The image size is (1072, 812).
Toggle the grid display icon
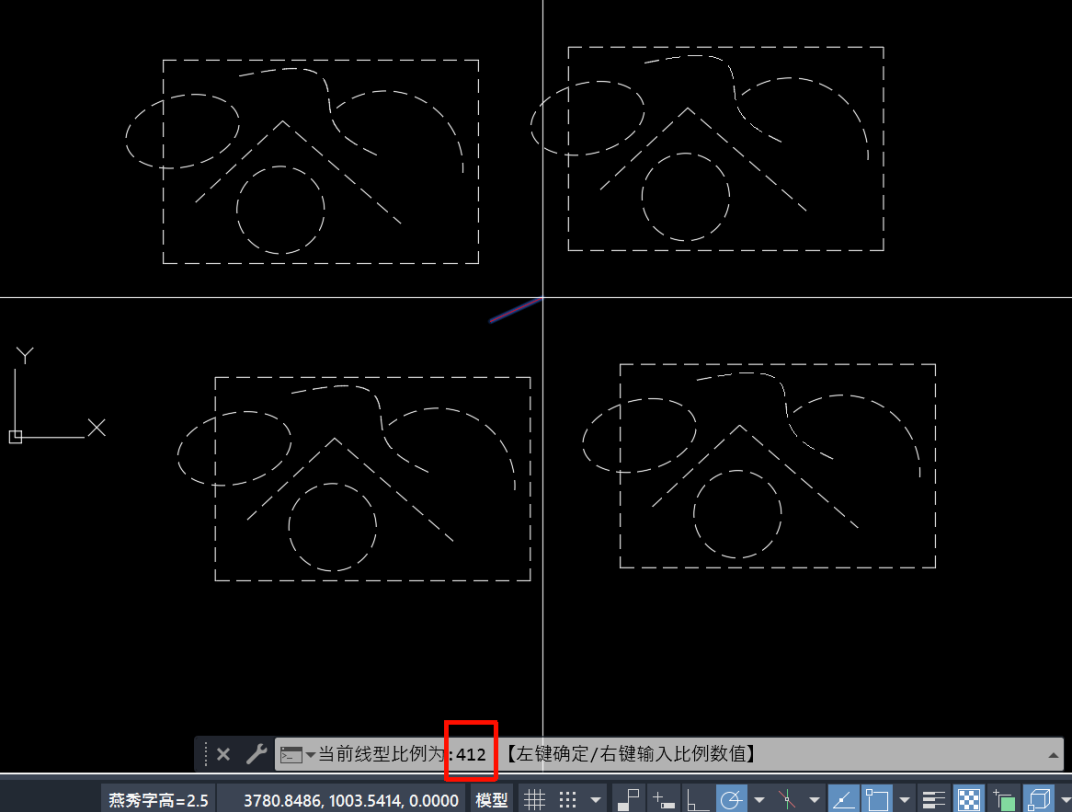point(535,799)
